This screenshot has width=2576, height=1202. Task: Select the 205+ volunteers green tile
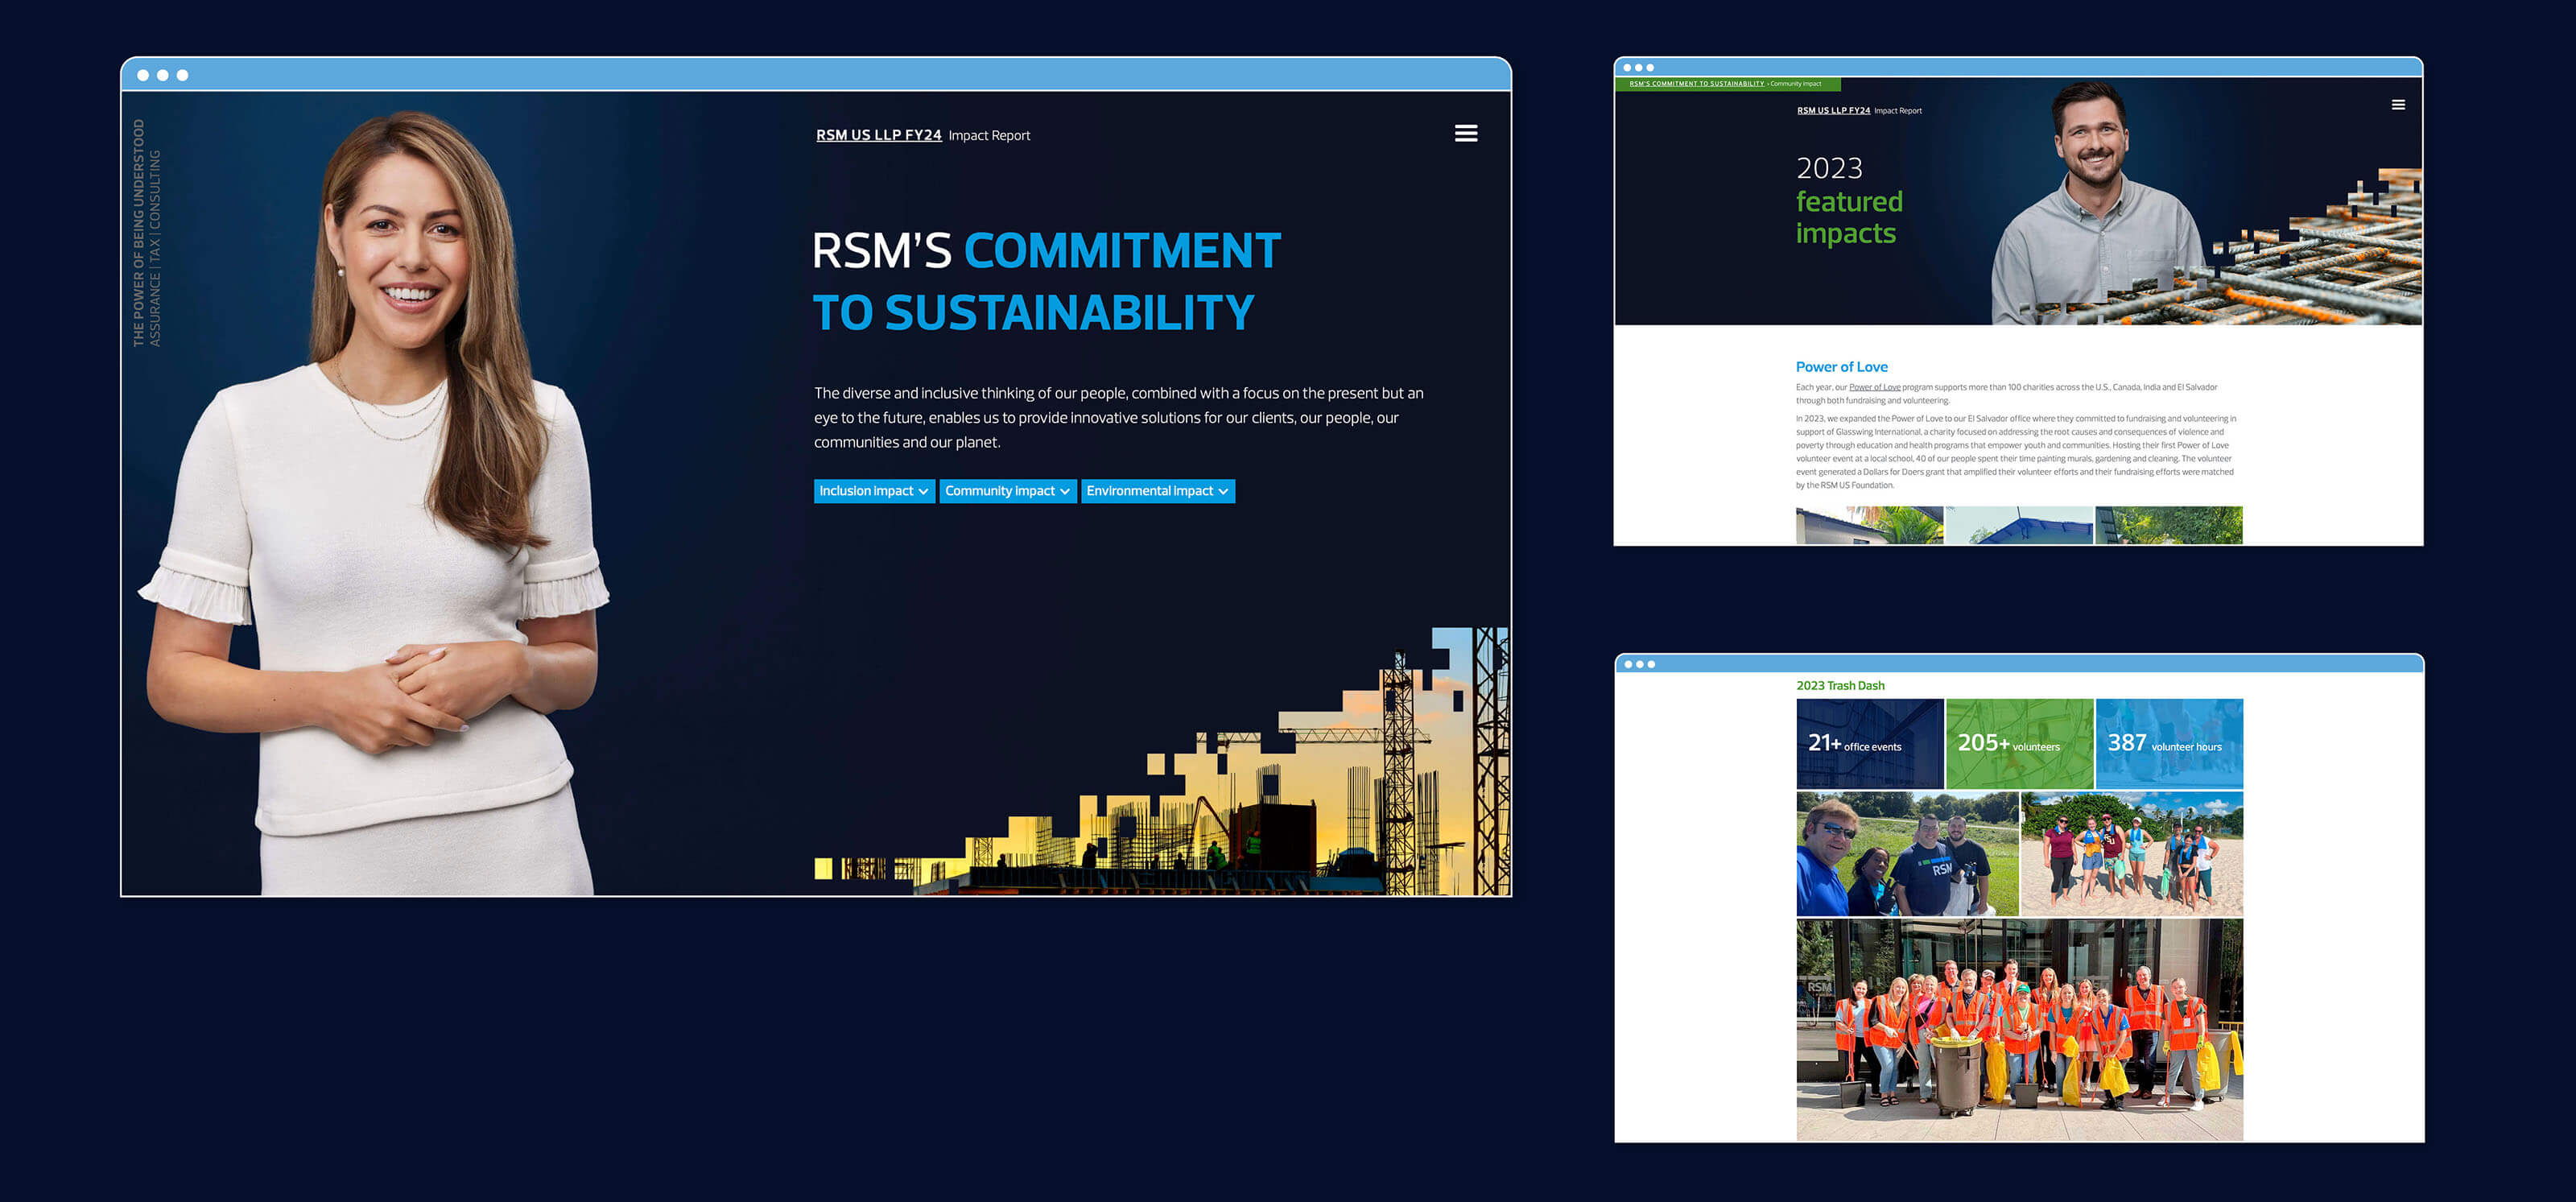tap(2018, 743)
